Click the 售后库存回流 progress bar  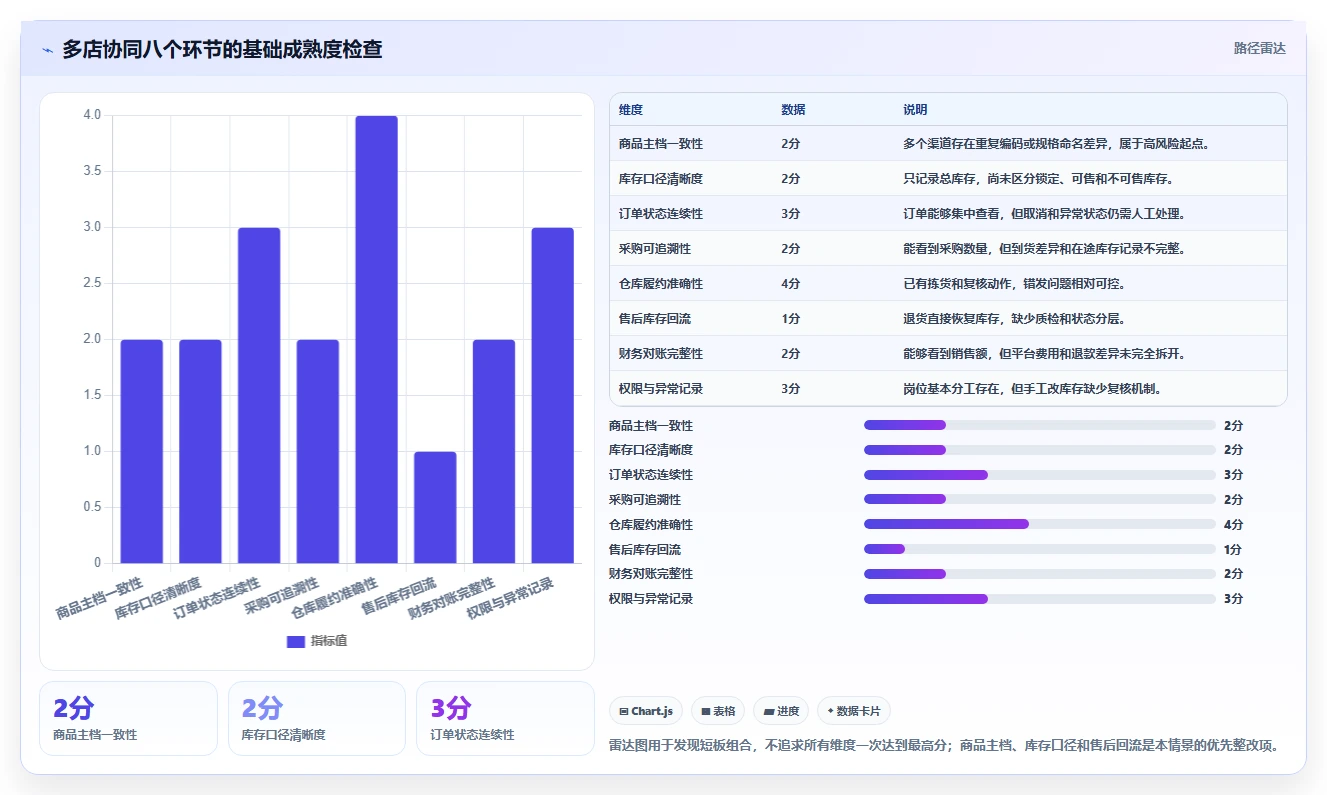pyautogui.click(x=1040, y=549)
